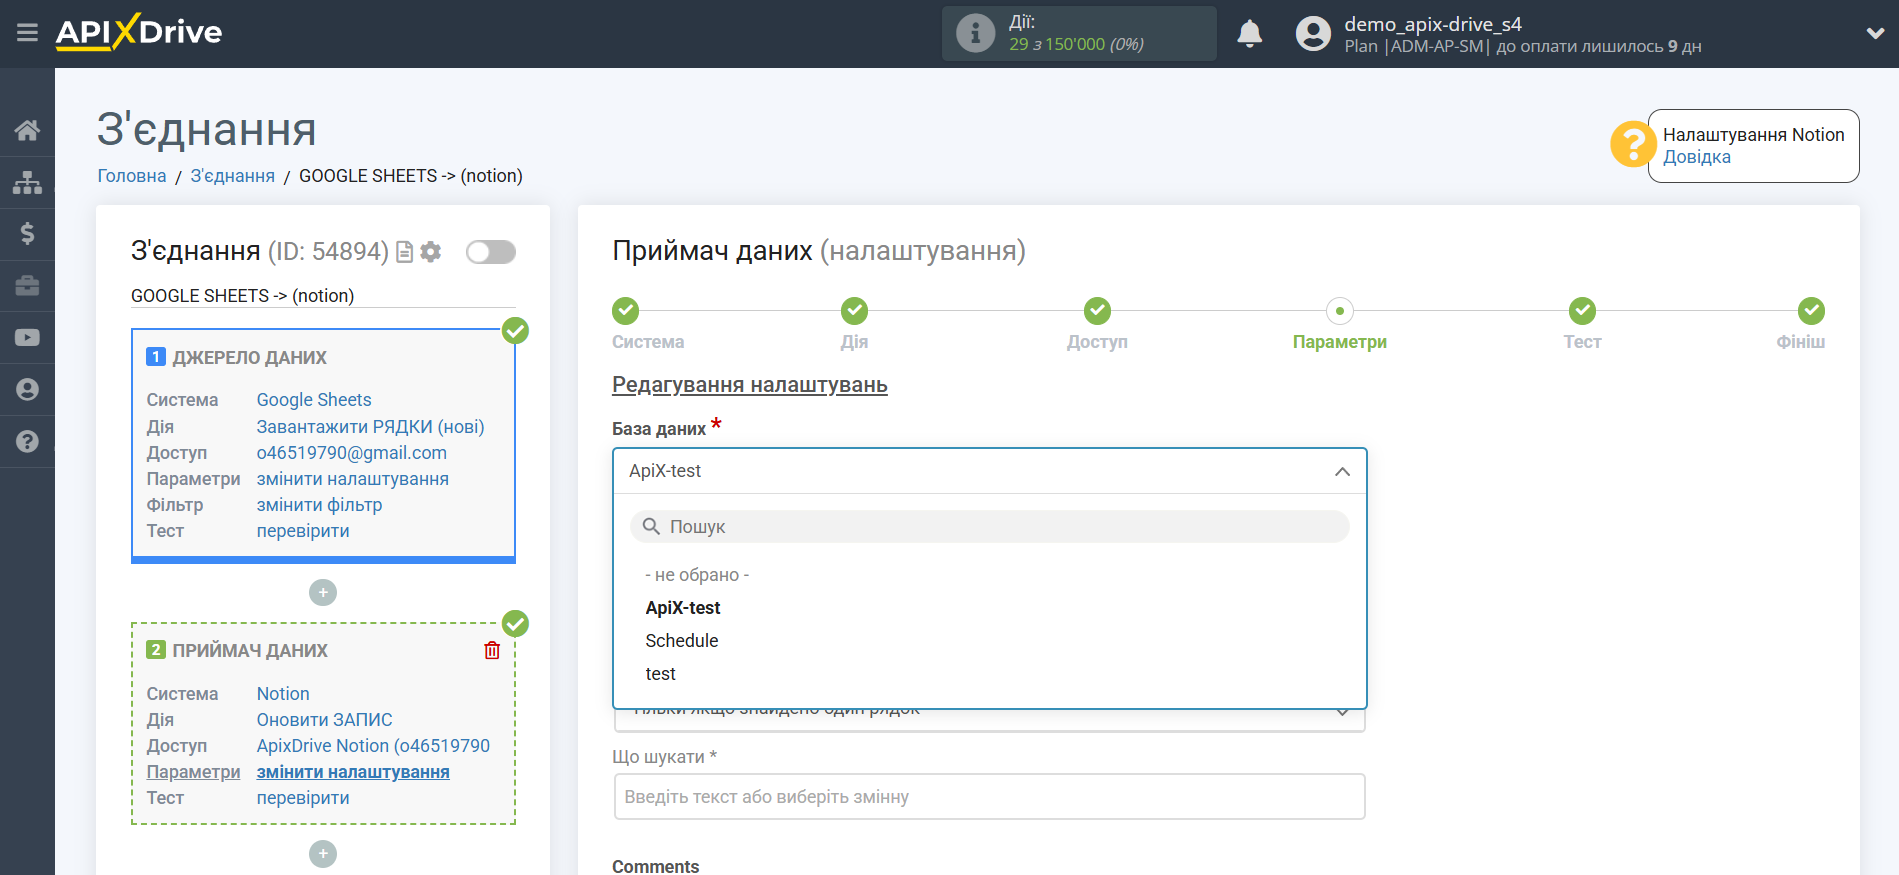
Task: Open the help question sidebar icon
Action: (x=27, y=441)
